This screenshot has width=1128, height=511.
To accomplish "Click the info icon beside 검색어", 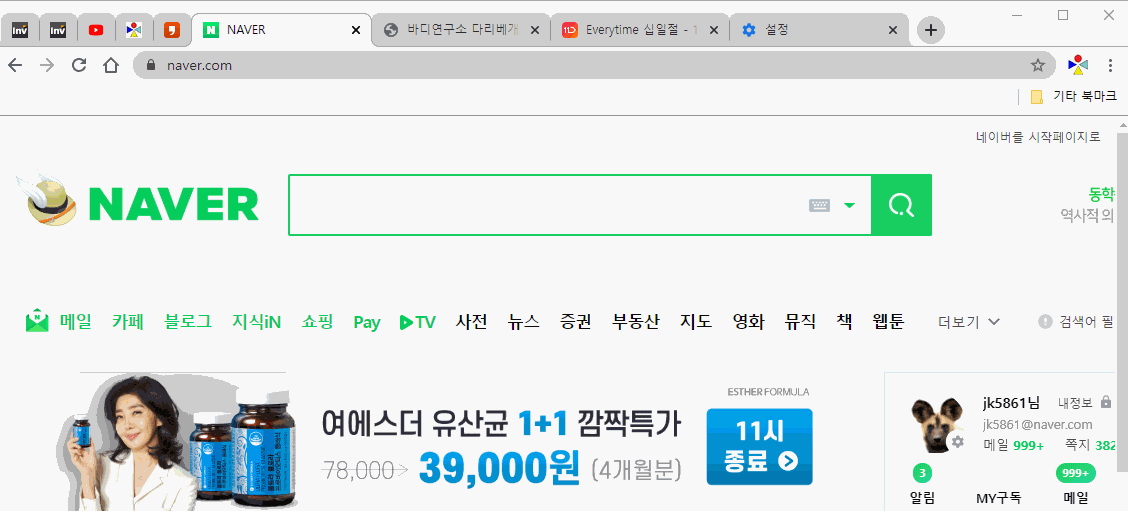I will tap(1045, 322).
